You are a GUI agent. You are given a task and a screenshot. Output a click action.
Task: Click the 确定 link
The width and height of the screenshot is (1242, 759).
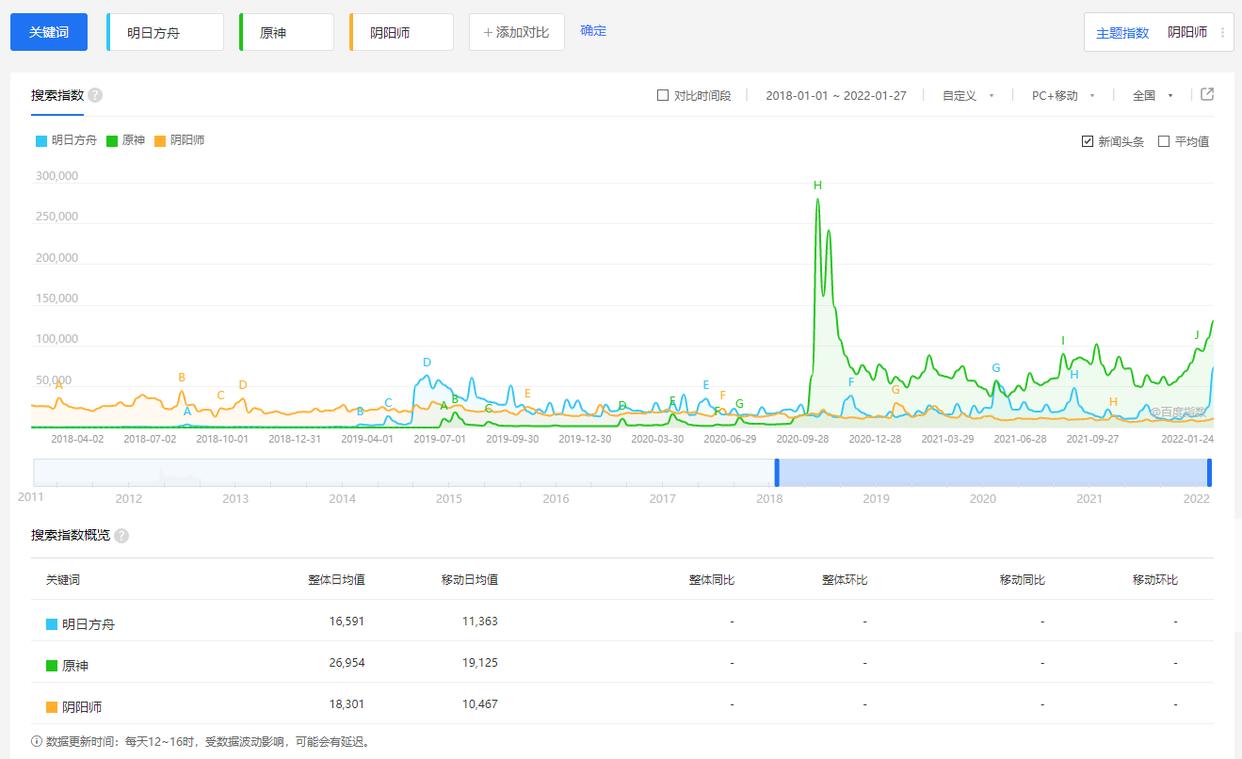click(593, 31)
